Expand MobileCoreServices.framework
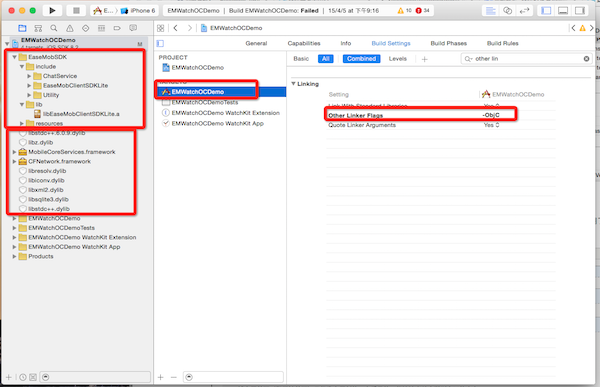 coord(15,152)
